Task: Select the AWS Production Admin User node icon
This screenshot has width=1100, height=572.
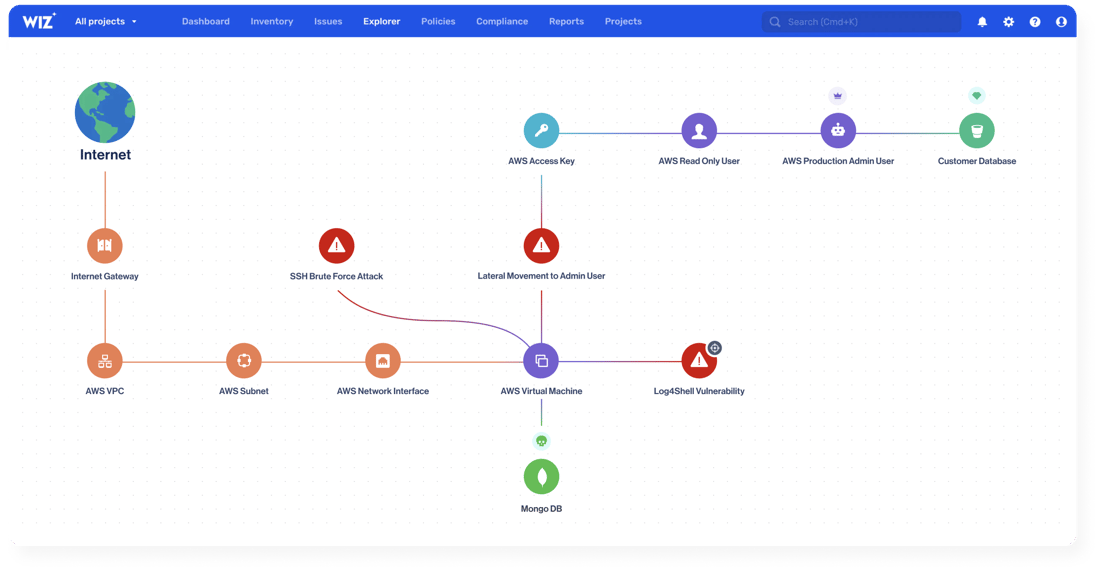Action: click(838, 131)
